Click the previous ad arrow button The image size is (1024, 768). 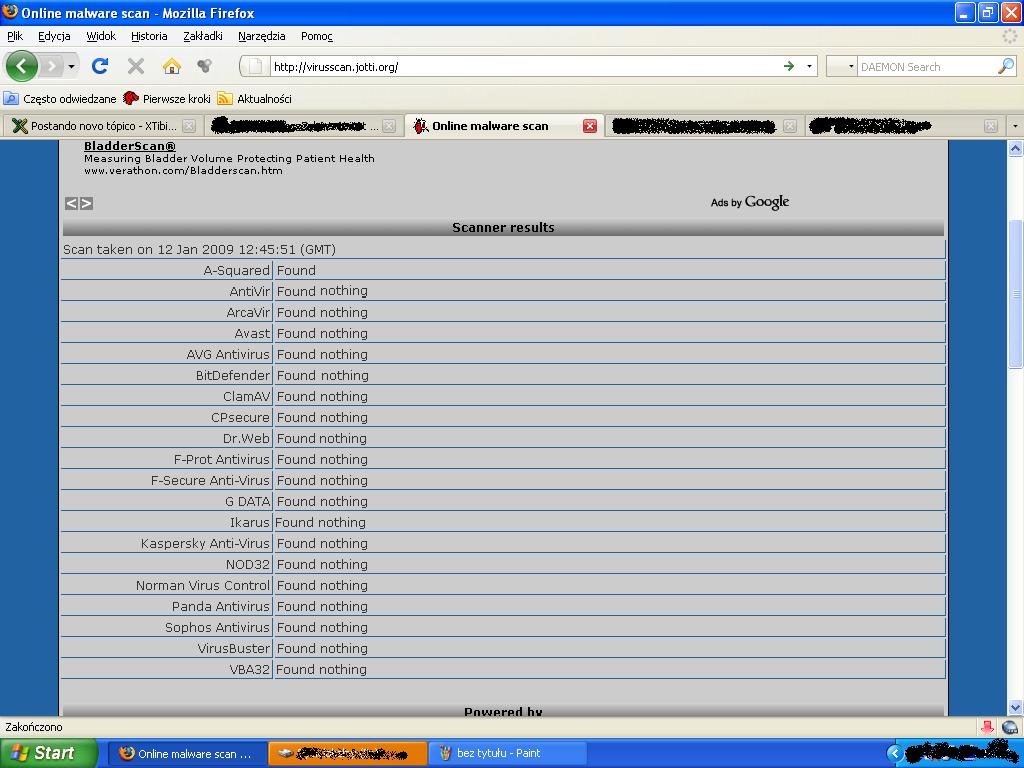point(71,204)
